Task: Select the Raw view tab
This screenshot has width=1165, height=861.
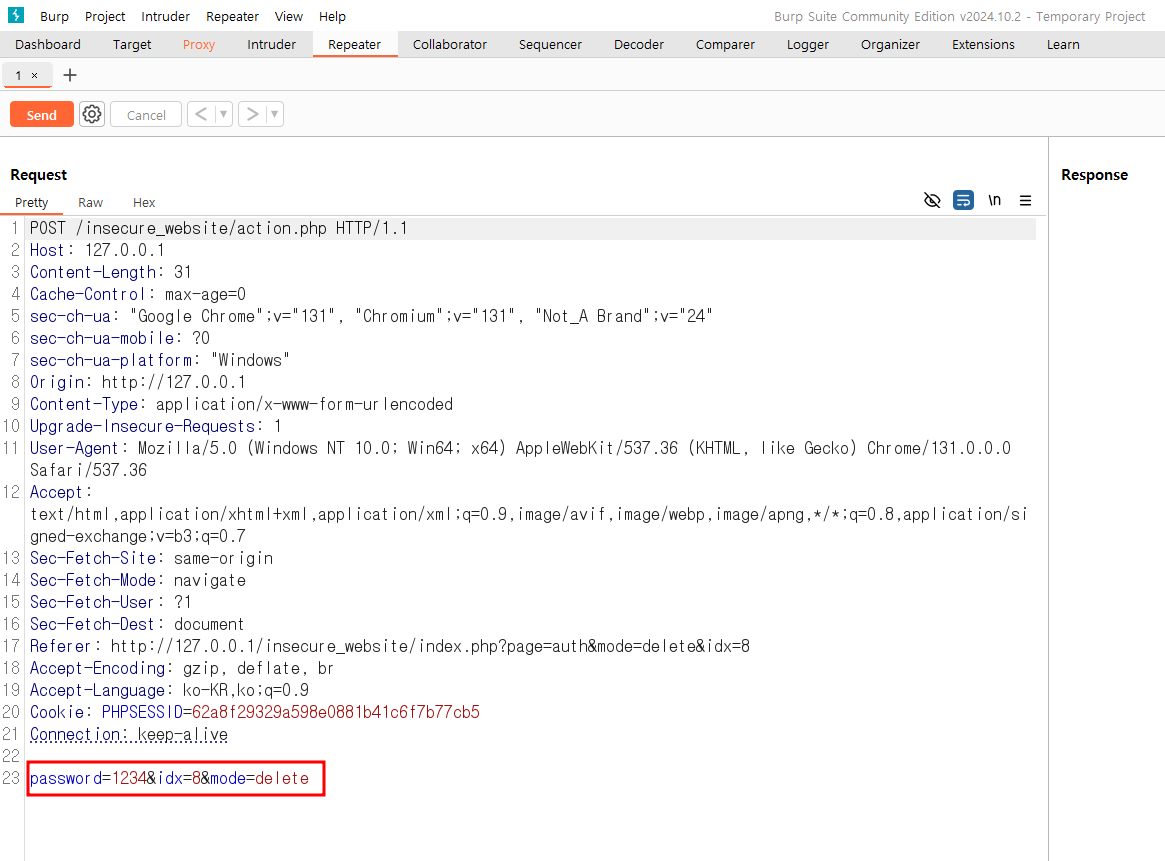Action: pyautogui.click(x=90, y=203)
